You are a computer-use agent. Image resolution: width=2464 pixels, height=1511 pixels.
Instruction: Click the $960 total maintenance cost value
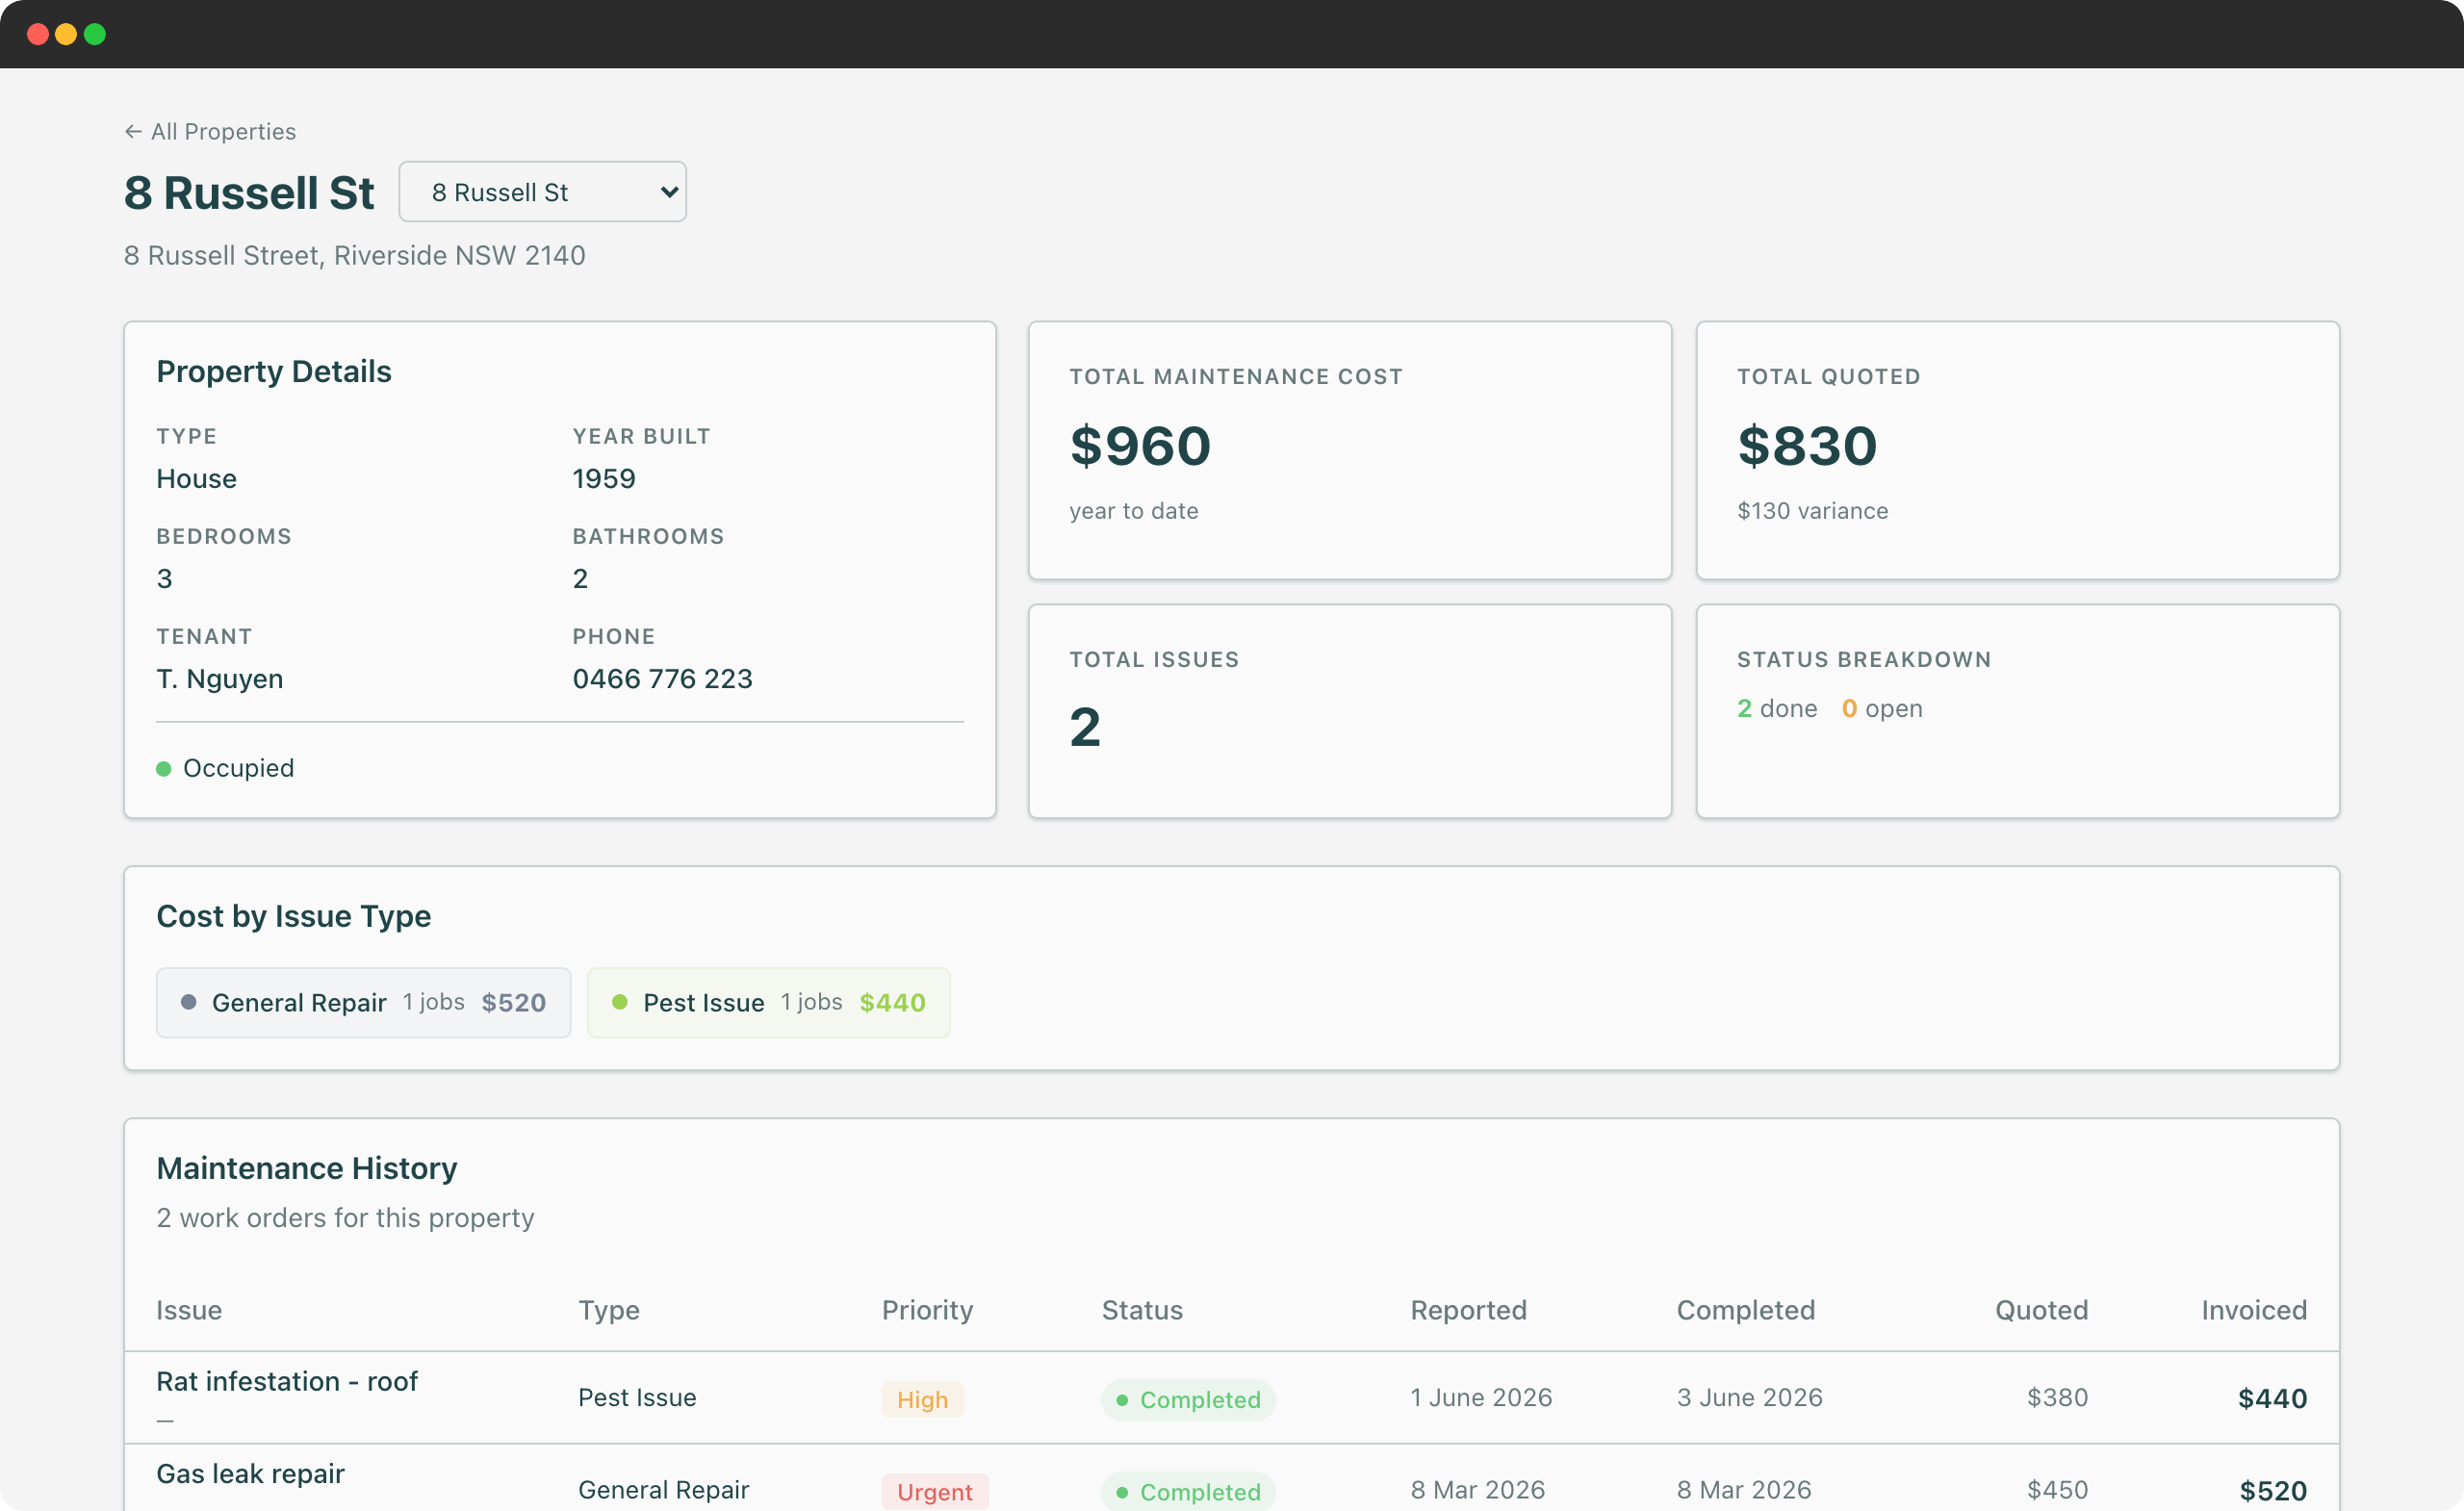pyautogui.click(x=1140, y=445)
